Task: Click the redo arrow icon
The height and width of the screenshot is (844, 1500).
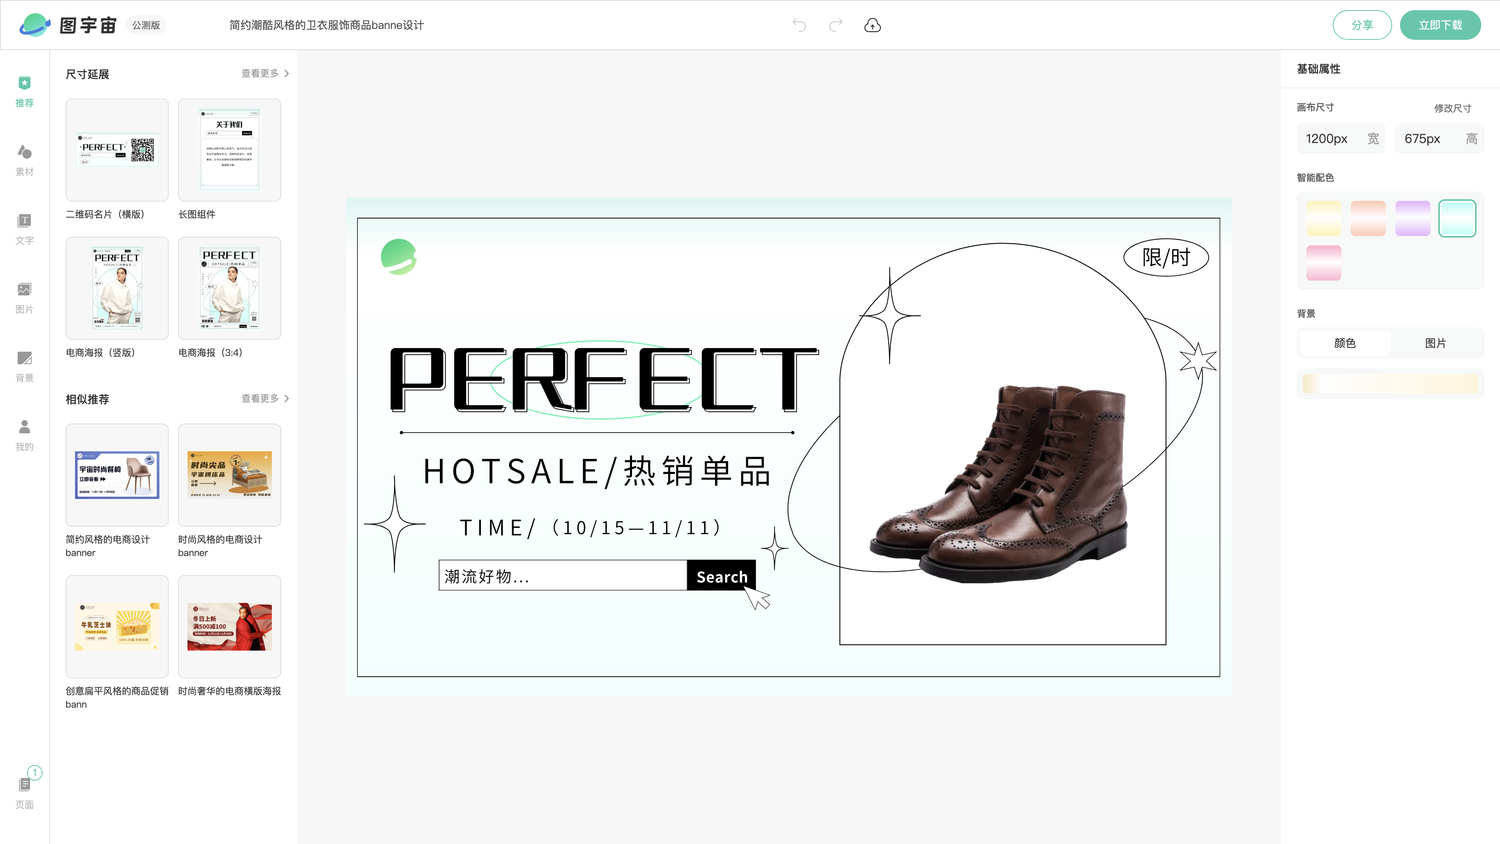Action: (836, 25)
